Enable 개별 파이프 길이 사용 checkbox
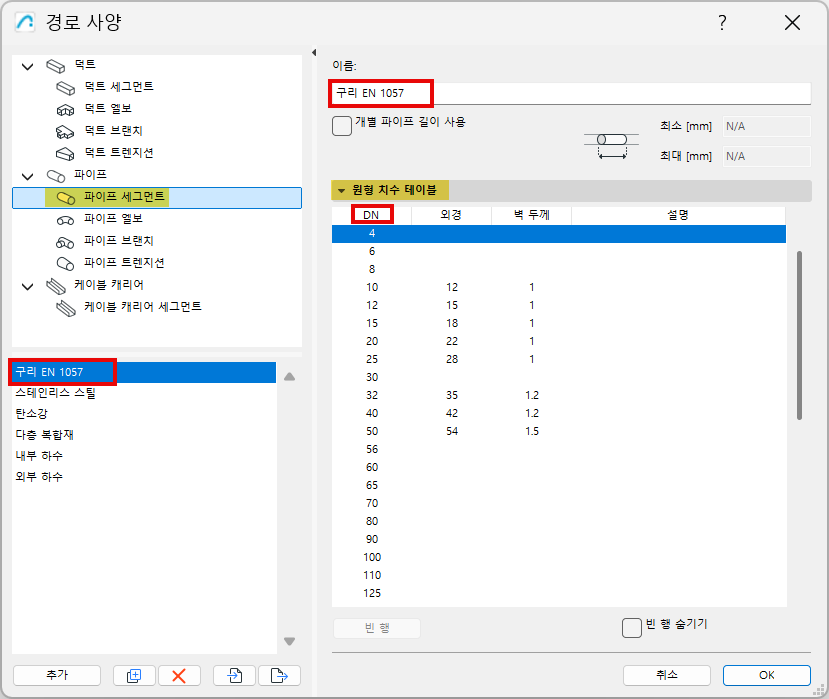 pos(342,126)
